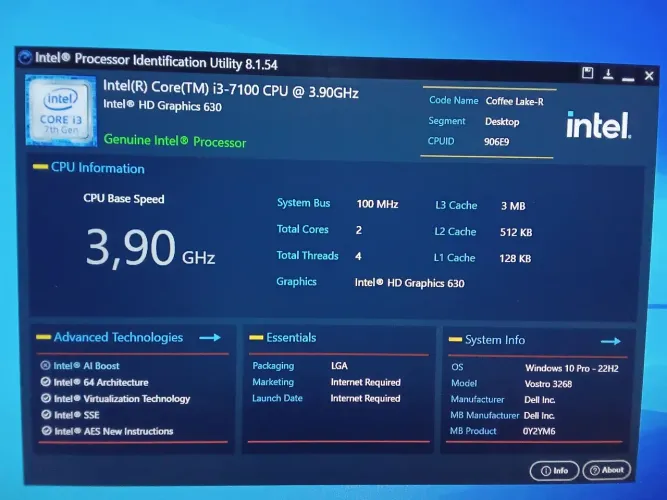The width and height of the screenshot is (667, 500).
Task: Click the Advanced Technologies heading
Action: [x=118, y=337]
